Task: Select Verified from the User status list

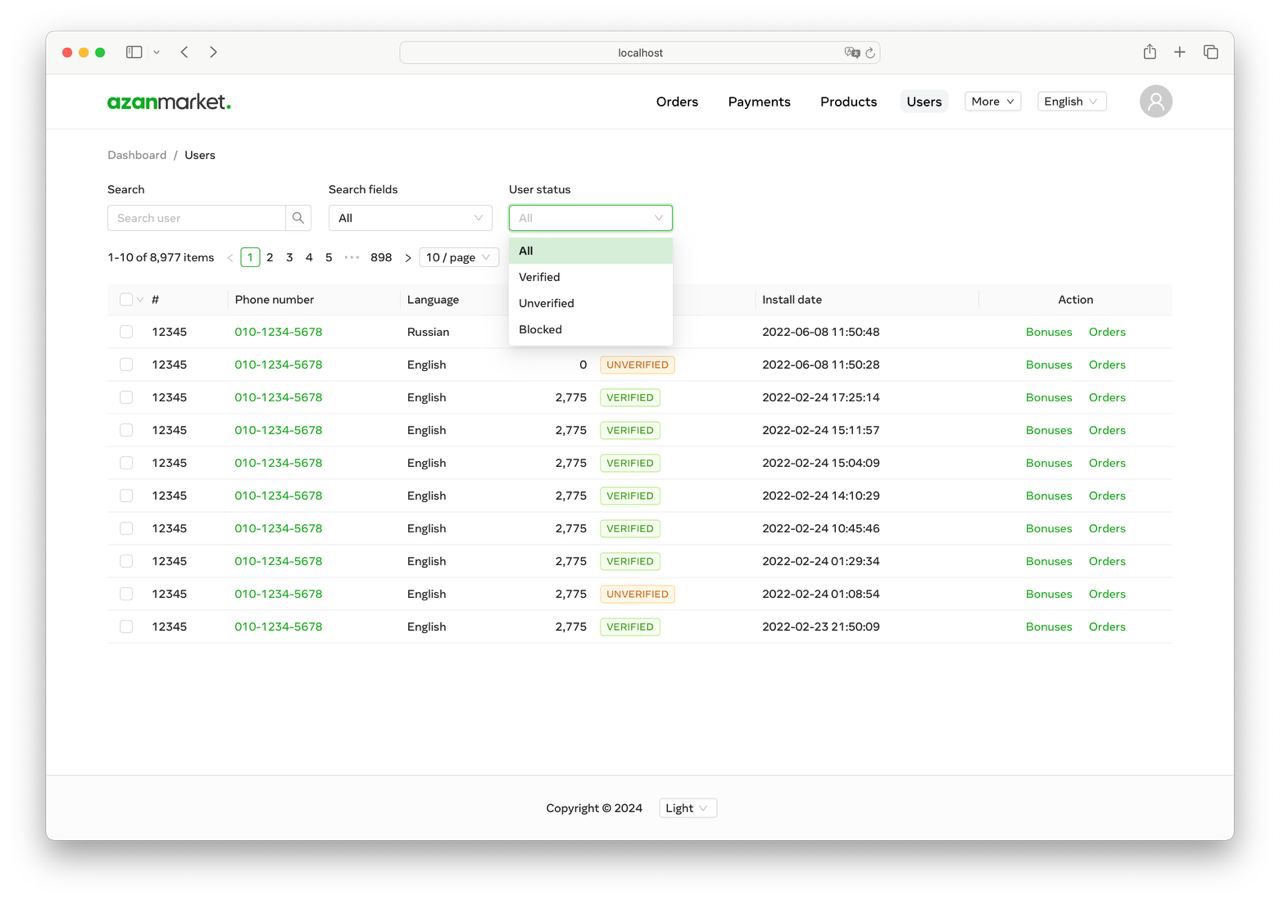Action: [539, 277]
